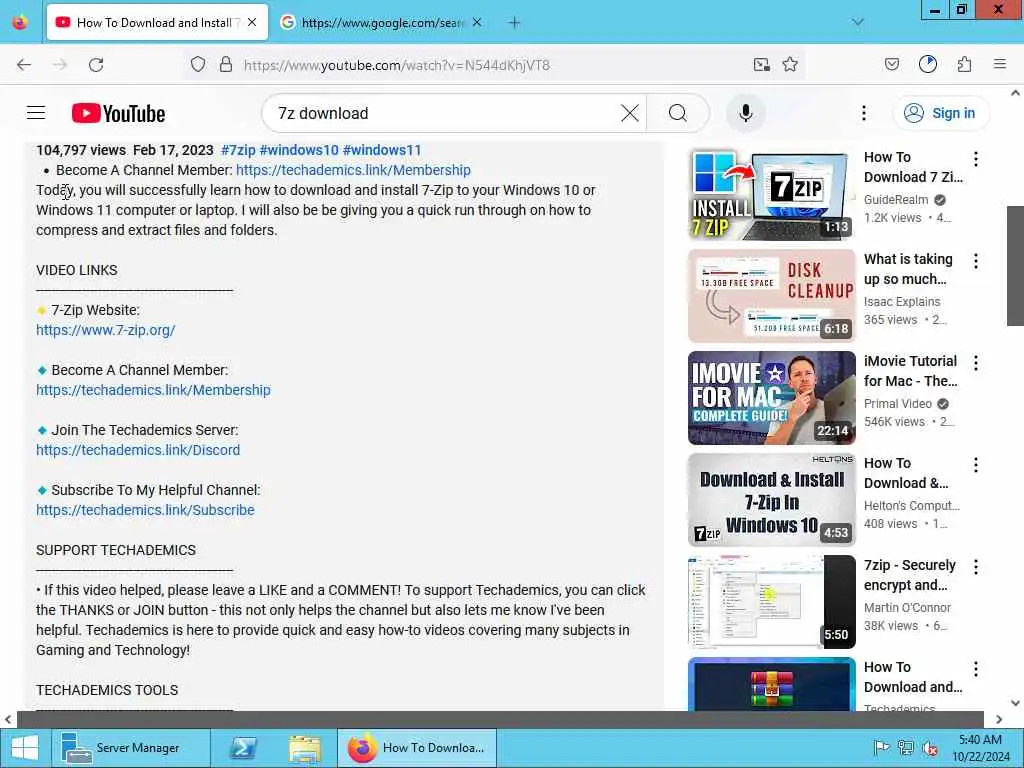Screen dimensions: 1024x768
Task: Open the taskbar clock and date
Action: click(x=980, y=748)
